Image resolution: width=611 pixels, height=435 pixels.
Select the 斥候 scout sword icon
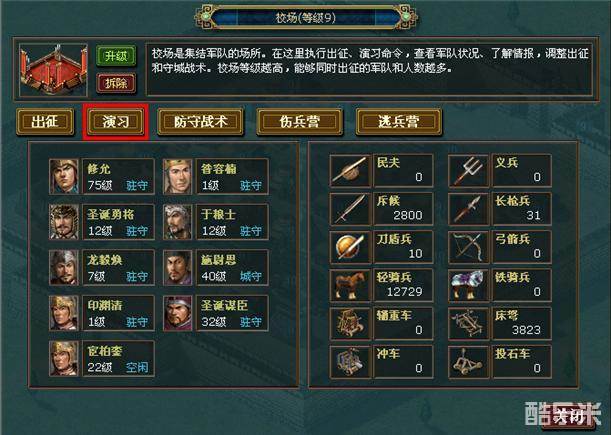pyautogui.click(x=350, y=209)
